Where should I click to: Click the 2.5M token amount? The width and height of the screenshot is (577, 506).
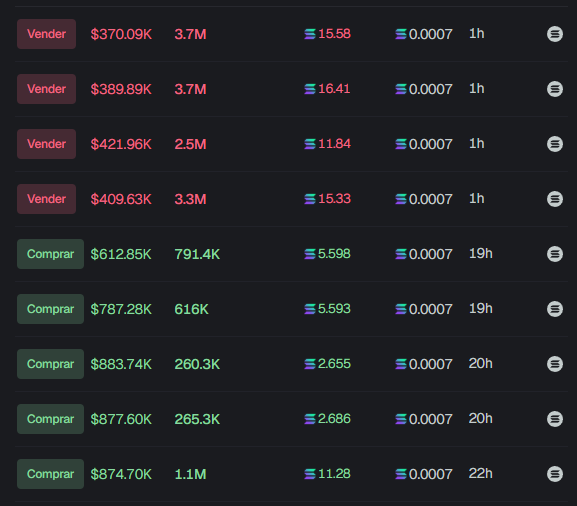pos(190,144)
